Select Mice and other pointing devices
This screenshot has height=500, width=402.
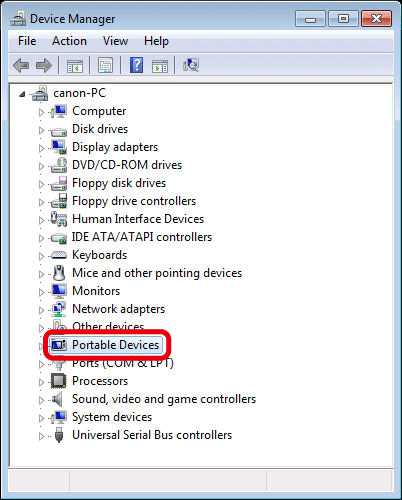pyautogui.click(x=157, y=273)
